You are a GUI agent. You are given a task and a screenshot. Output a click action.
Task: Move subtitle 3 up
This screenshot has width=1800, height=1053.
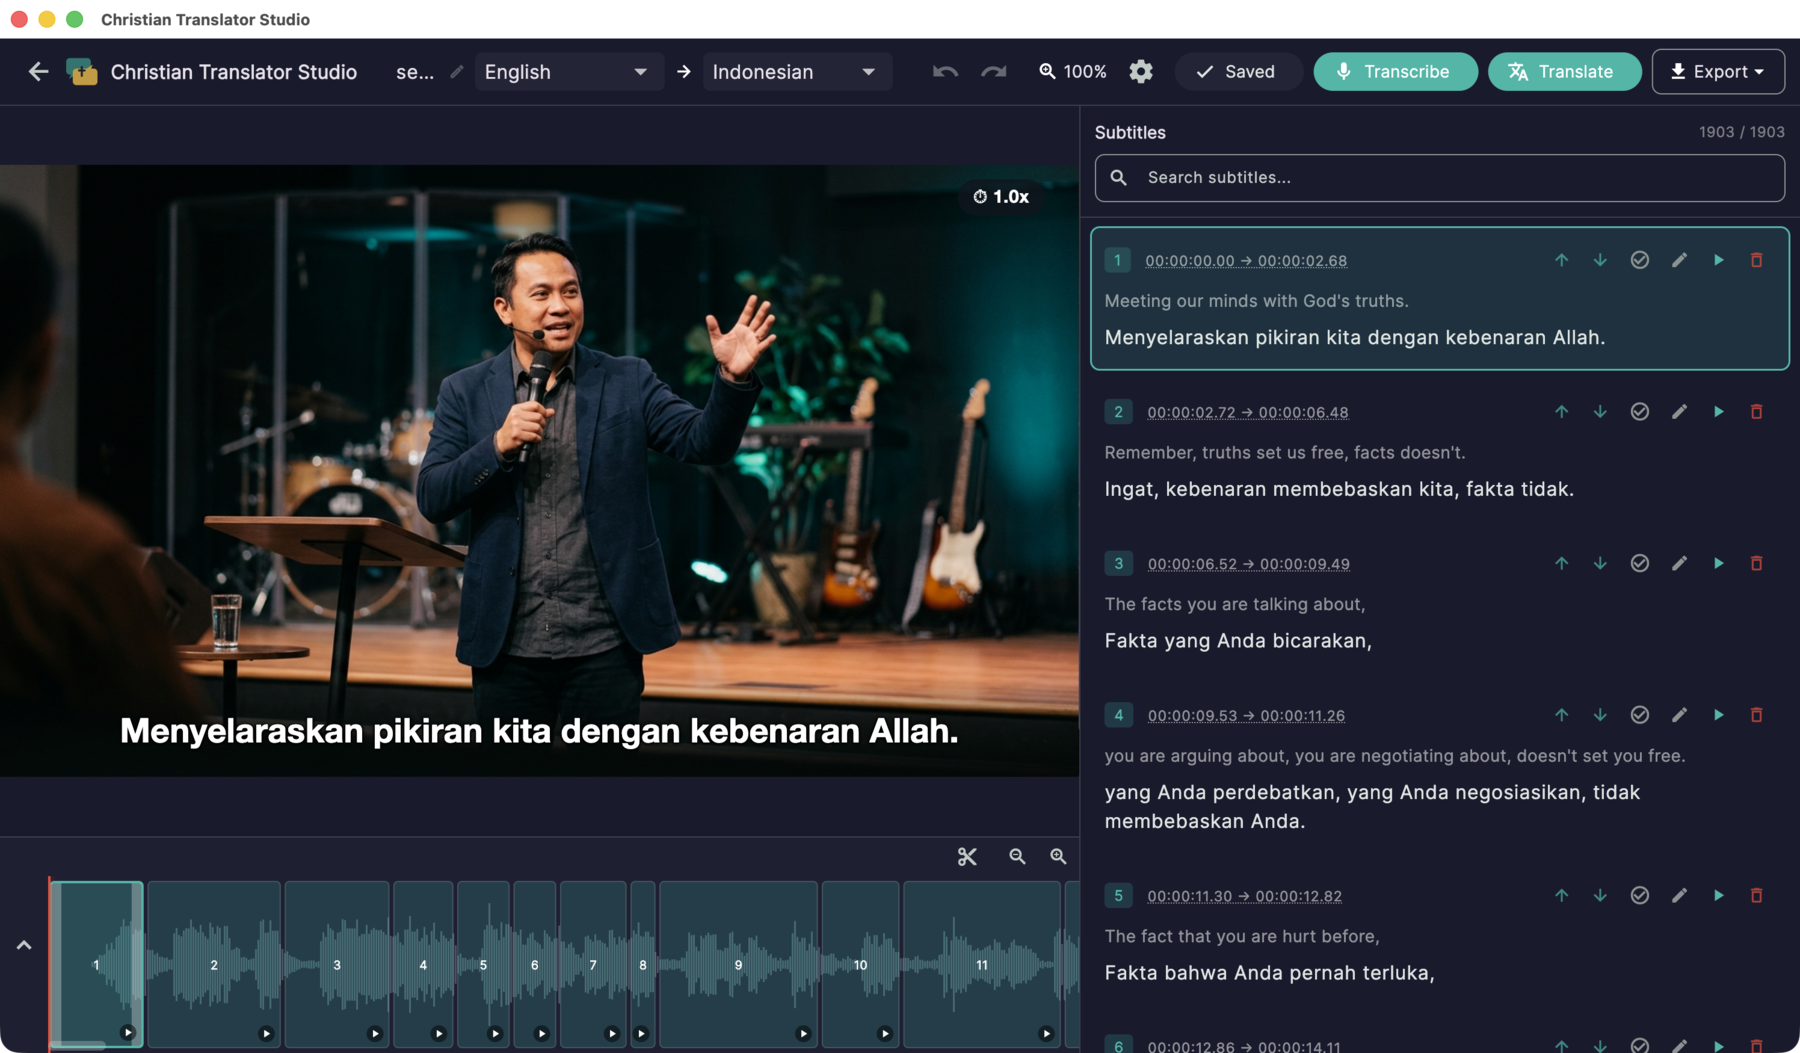(x=1561, y=564)
